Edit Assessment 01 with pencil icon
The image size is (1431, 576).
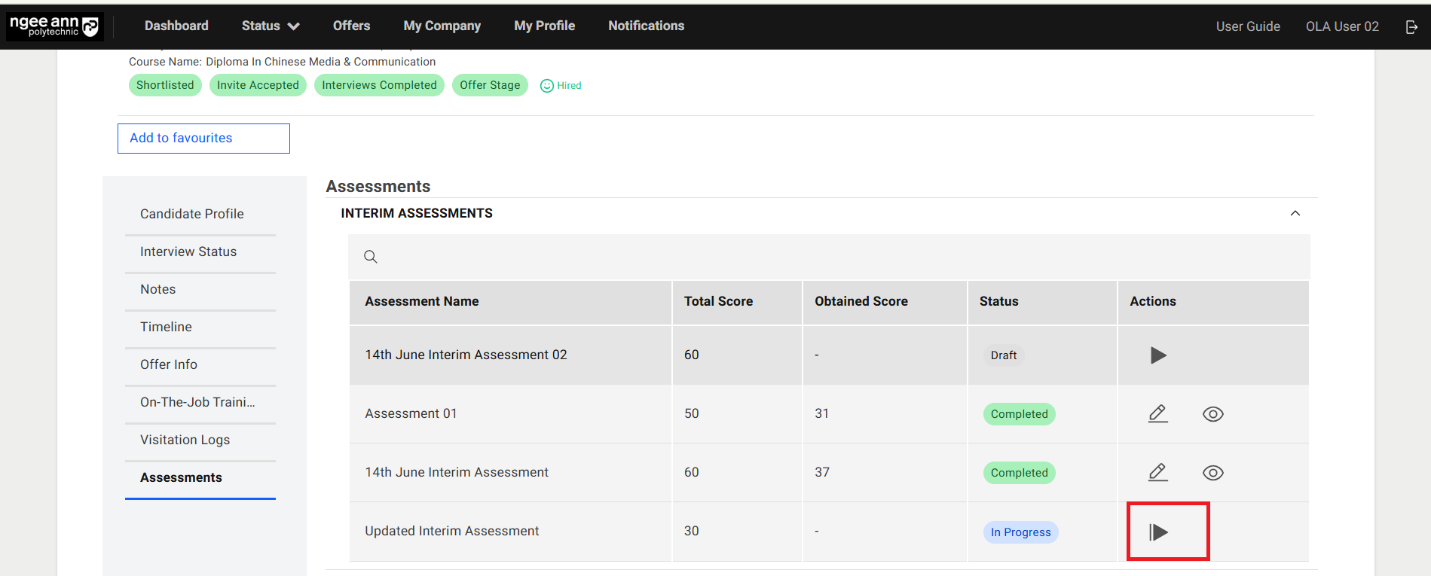[x=1157, y=414]
